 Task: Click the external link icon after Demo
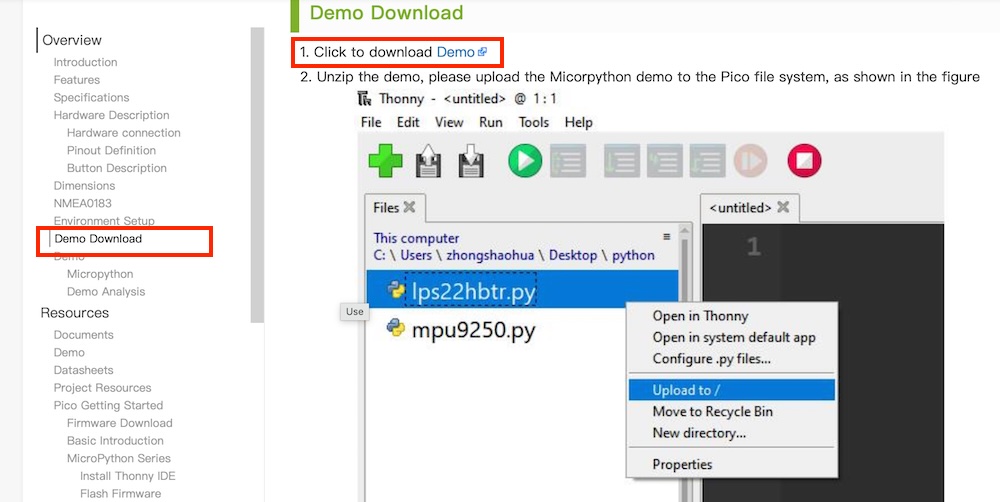482,51
